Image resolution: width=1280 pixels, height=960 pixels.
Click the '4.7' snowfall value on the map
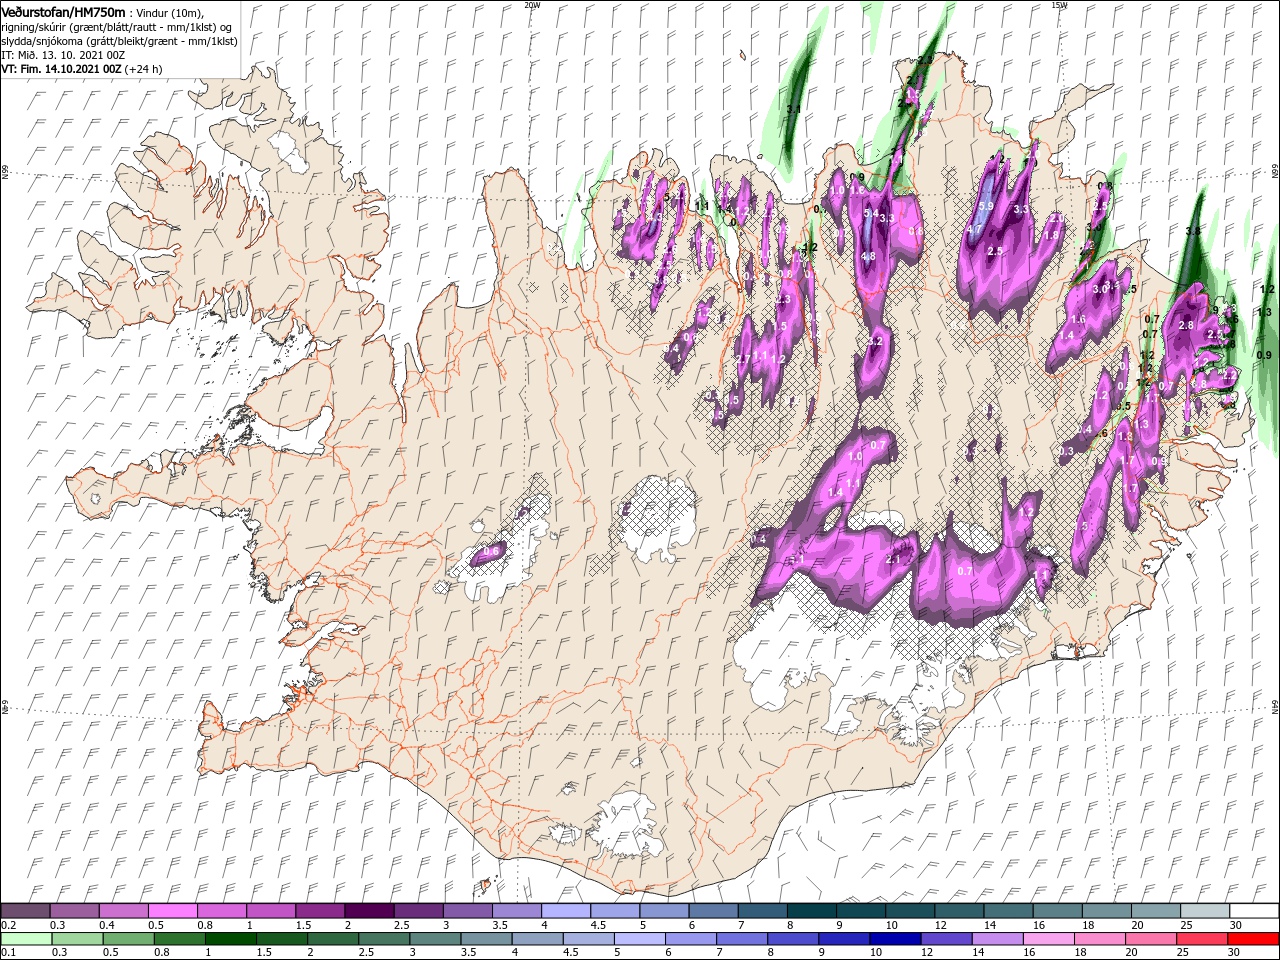pos(974,229)
